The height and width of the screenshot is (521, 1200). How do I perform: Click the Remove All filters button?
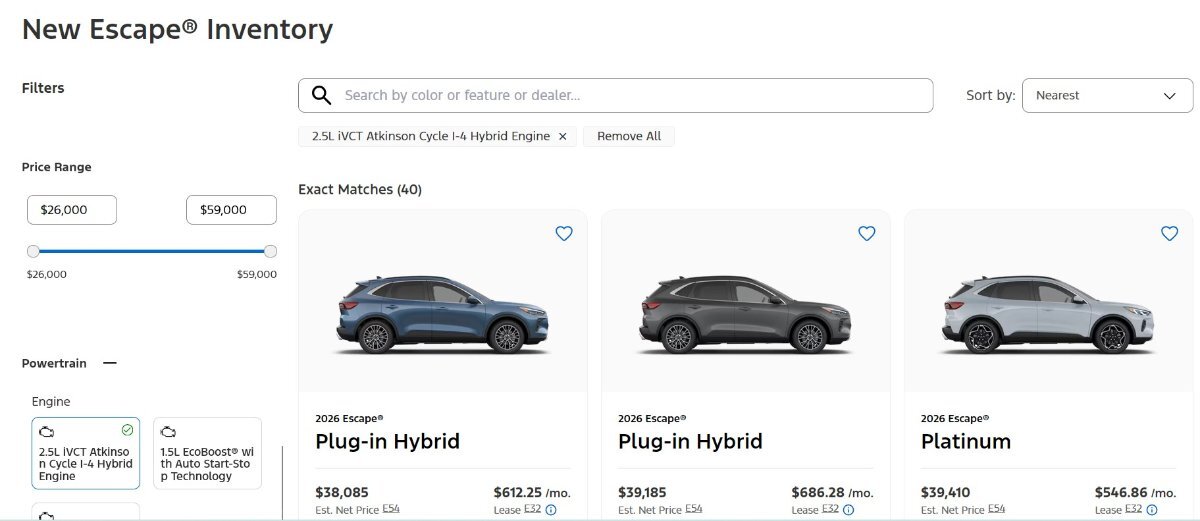(629, 136)
